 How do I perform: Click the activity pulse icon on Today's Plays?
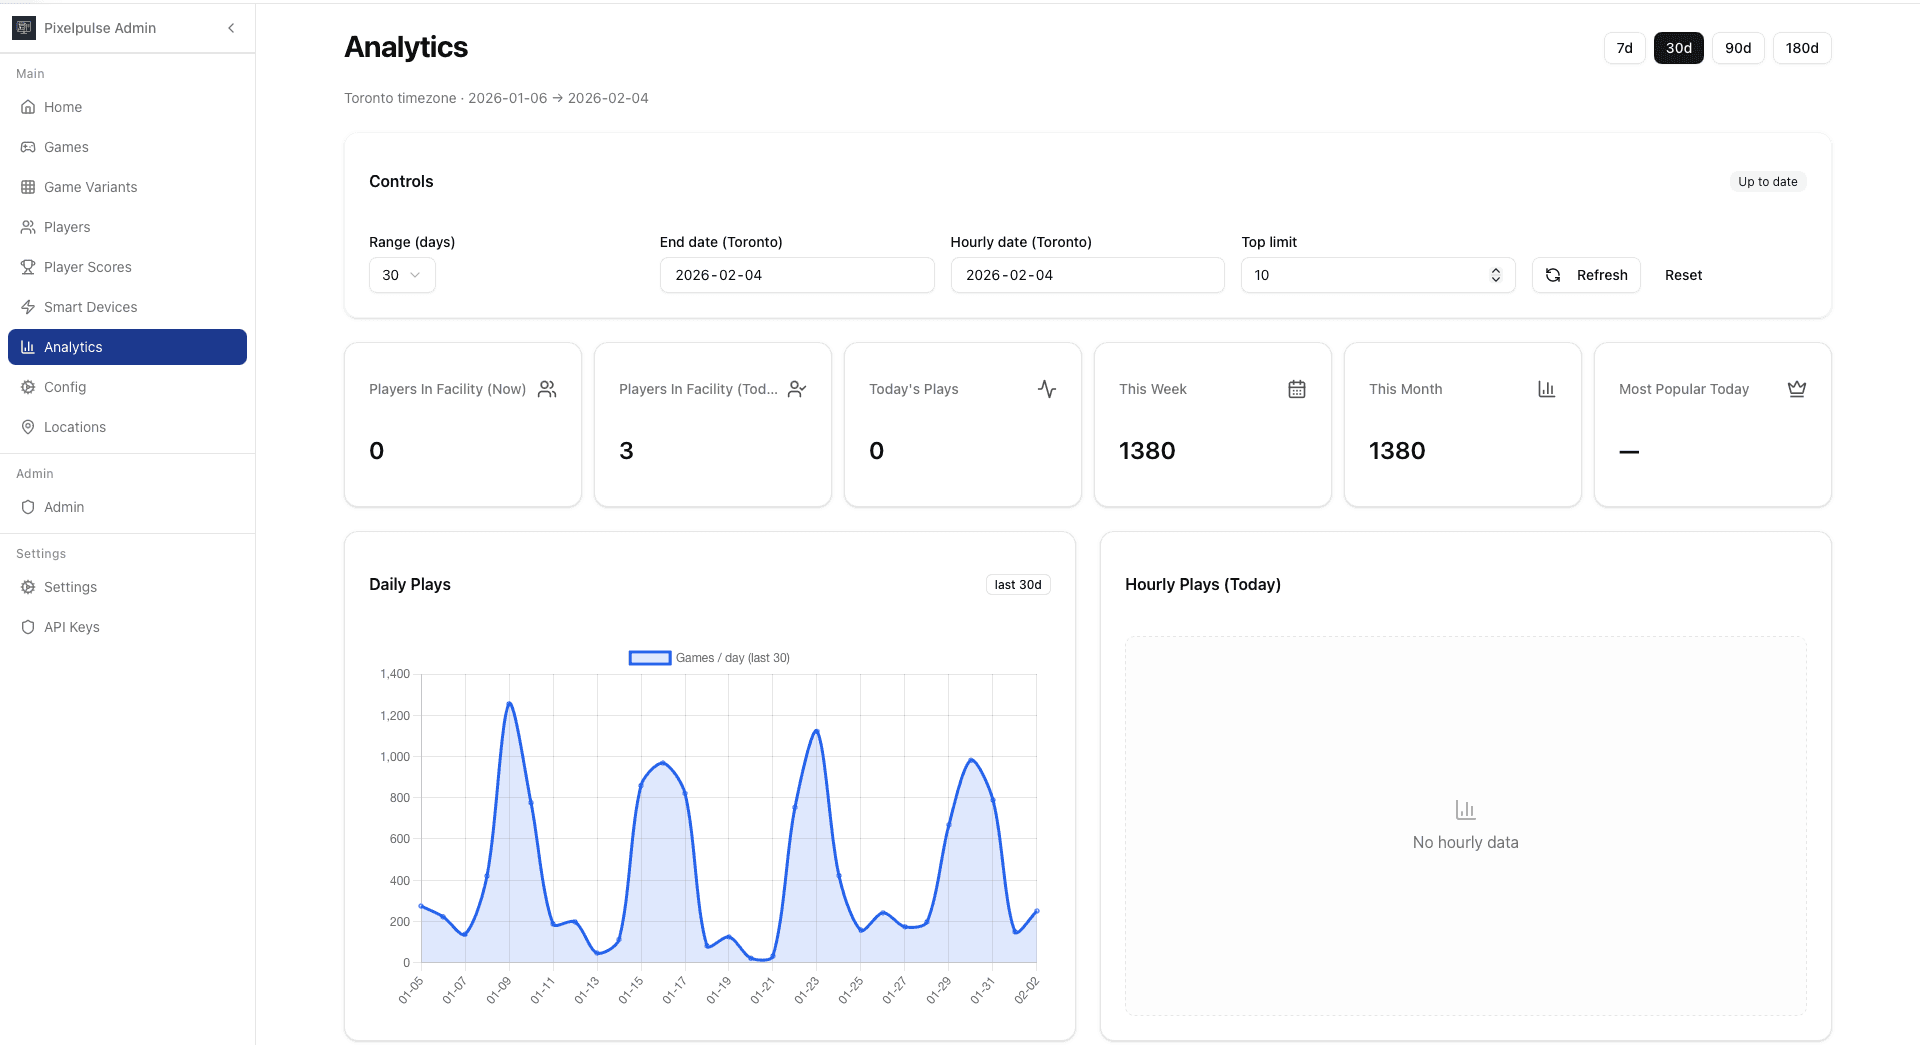point(1046,389)
